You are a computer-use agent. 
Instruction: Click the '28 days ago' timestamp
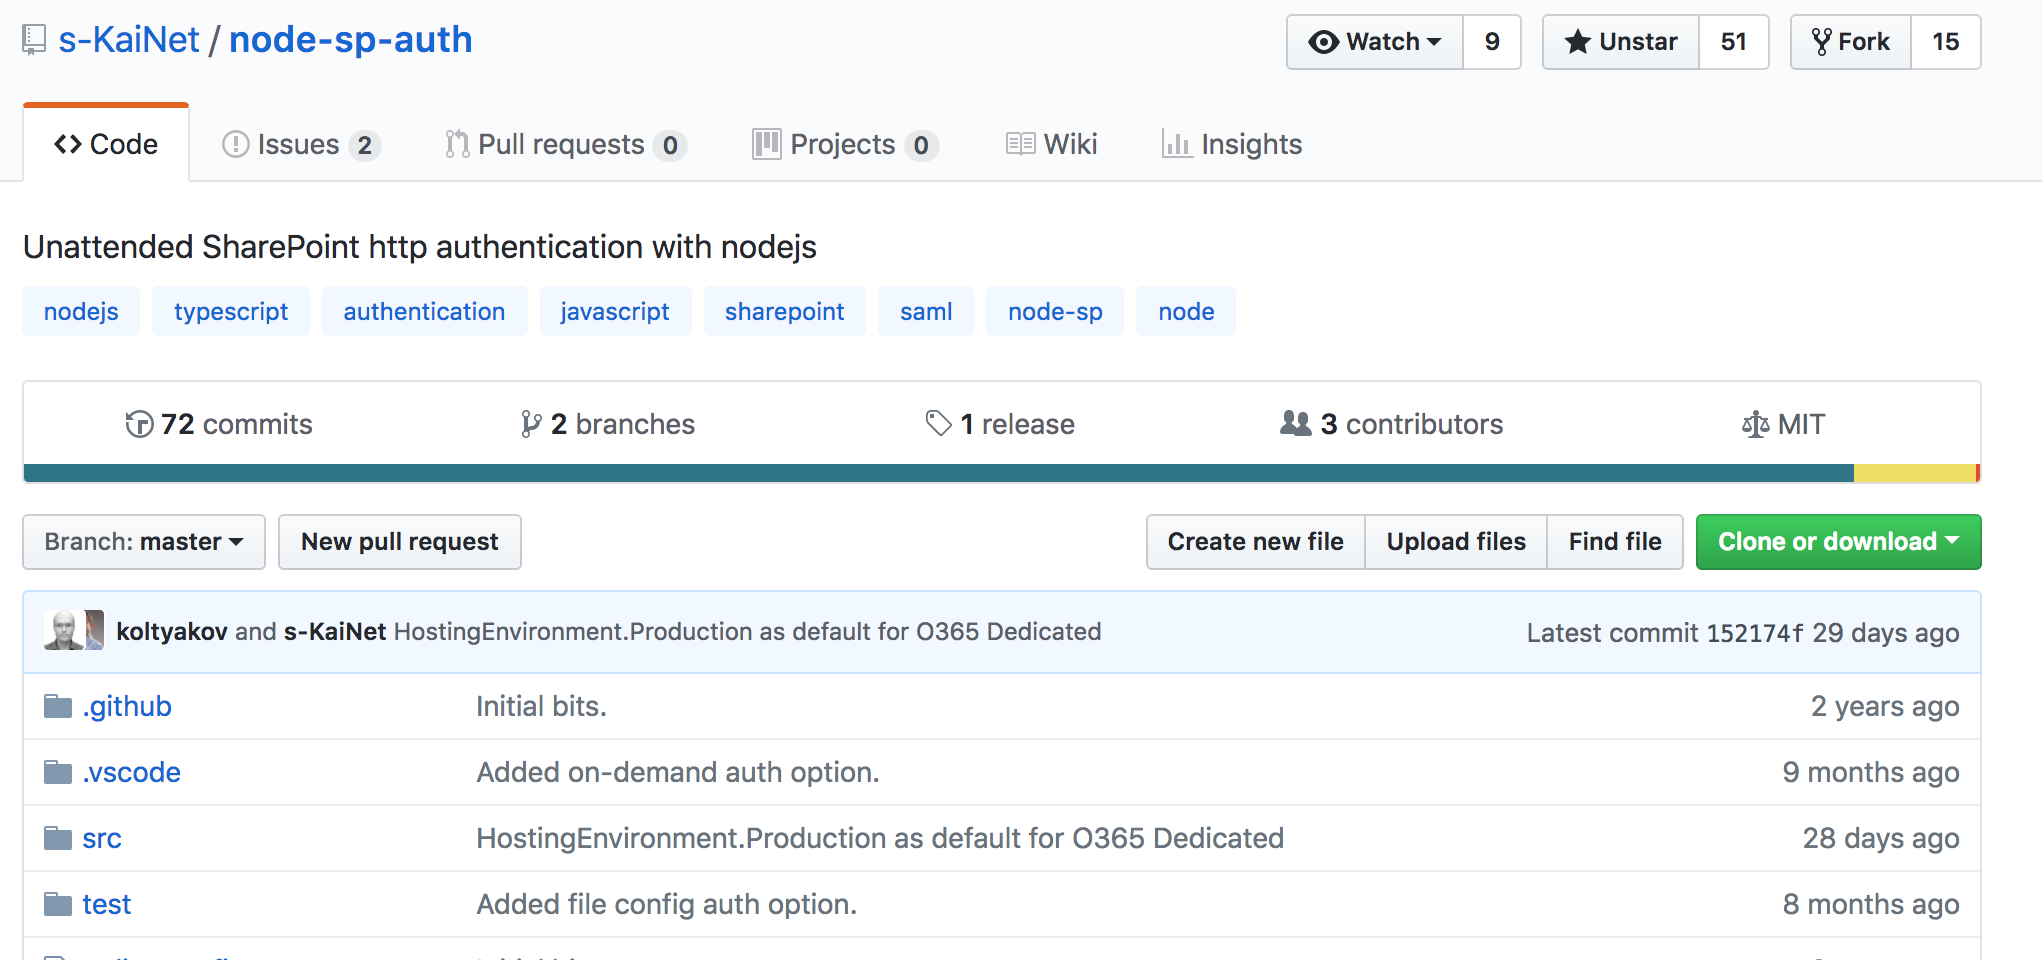coord(1881,838)
